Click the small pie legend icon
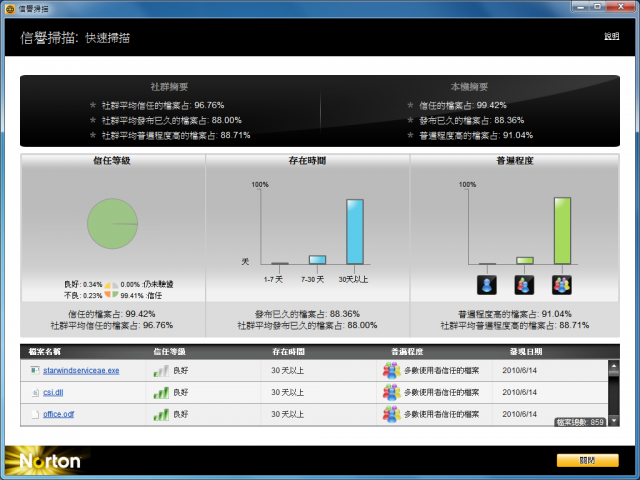 tap(111, 290)
